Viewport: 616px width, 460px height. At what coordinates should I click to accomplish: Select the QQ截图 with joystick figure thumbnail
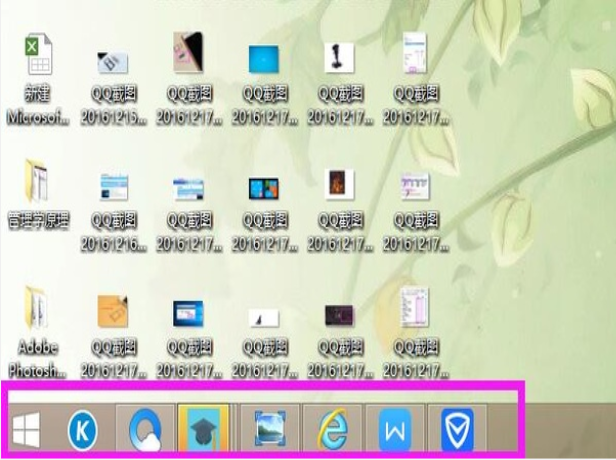coord(339,59)
